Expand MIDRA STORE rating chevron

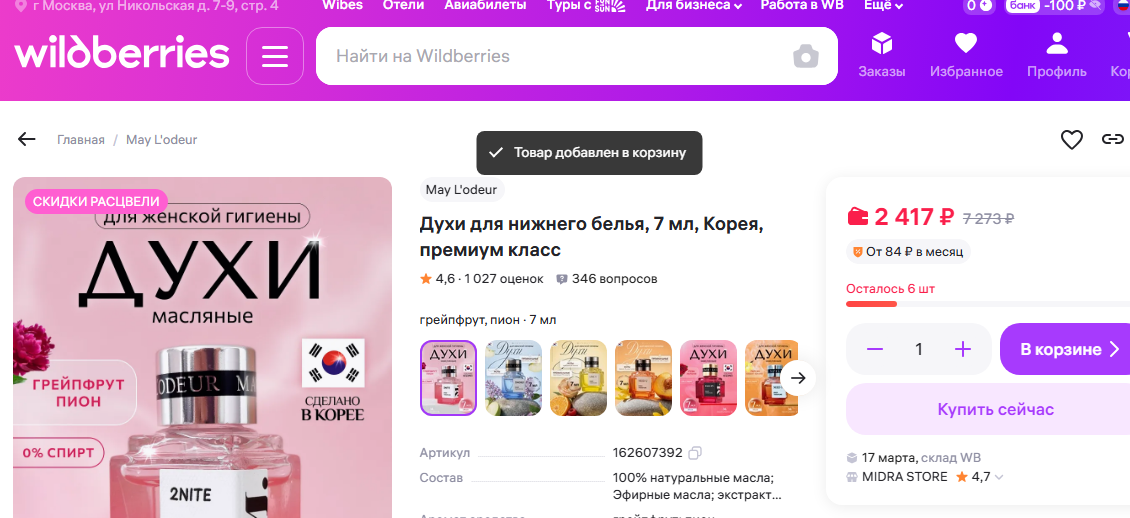pos(999,477)
